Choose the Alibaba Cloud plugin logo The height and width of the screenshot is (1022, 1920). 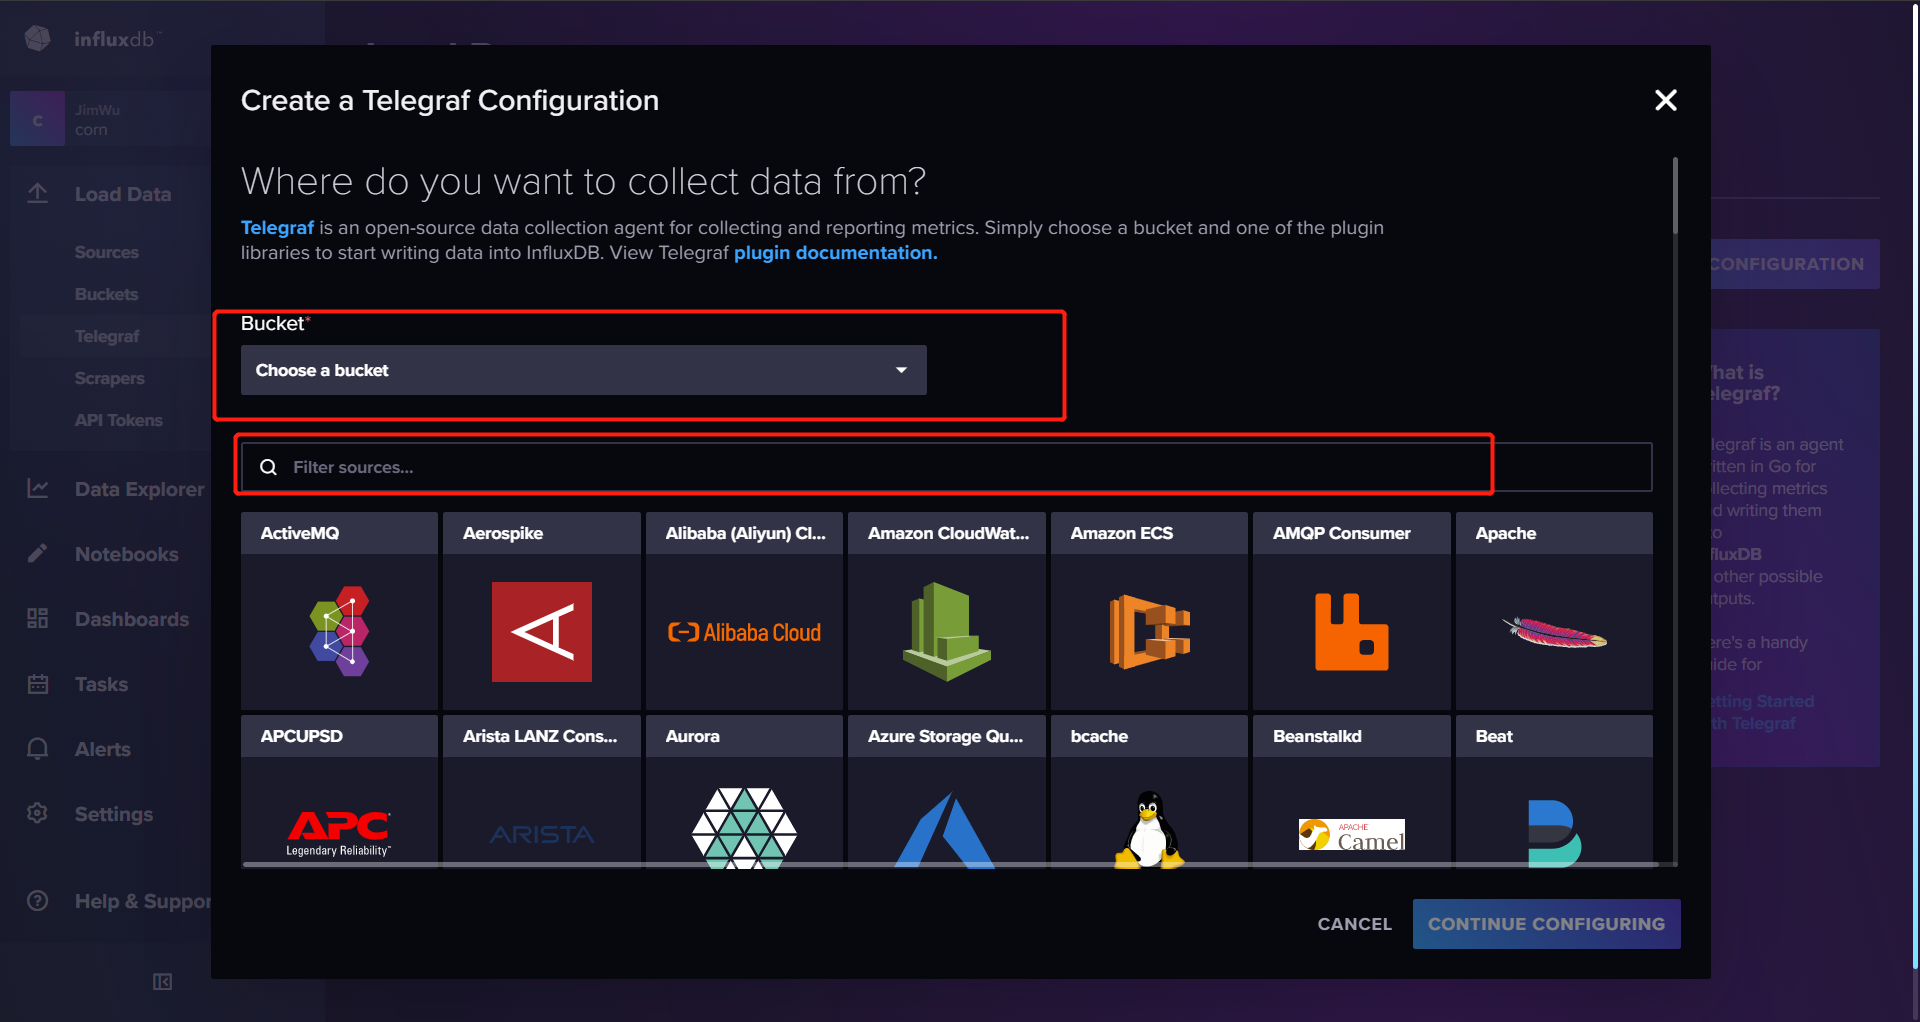[744, 632]
